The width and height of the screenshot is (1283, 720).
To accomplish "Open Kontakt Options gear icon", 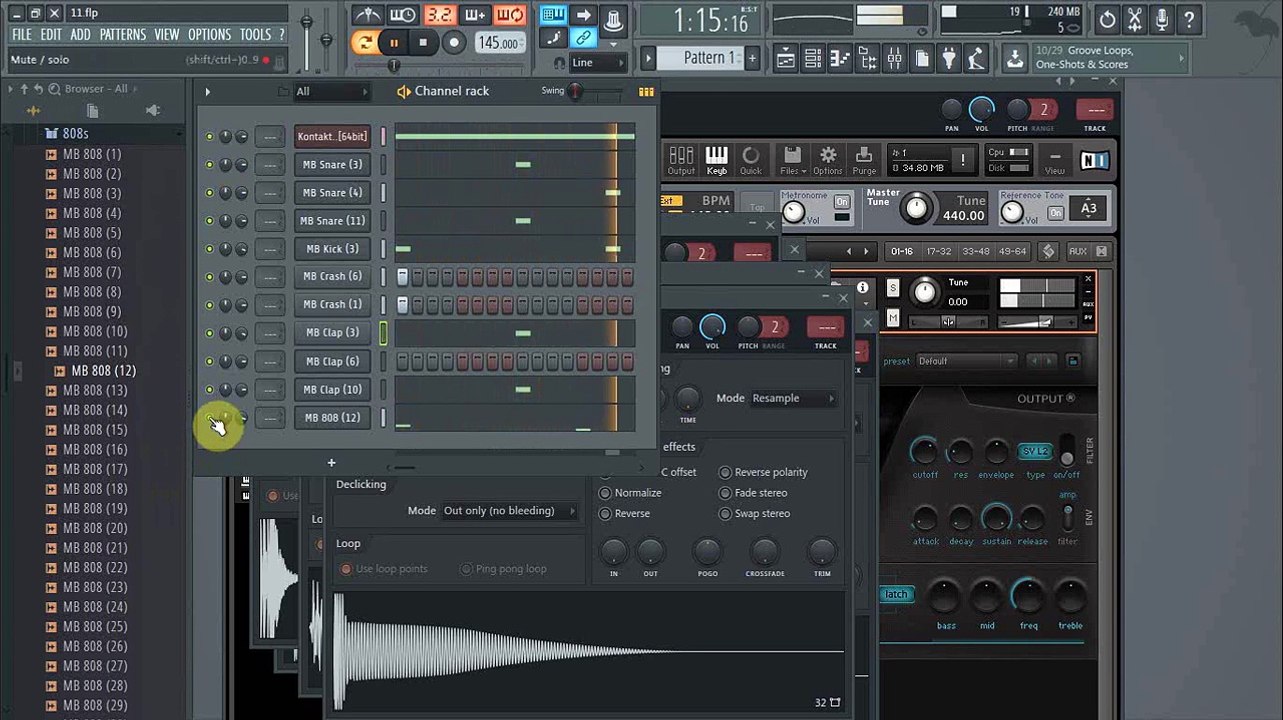I will (828, 159).
